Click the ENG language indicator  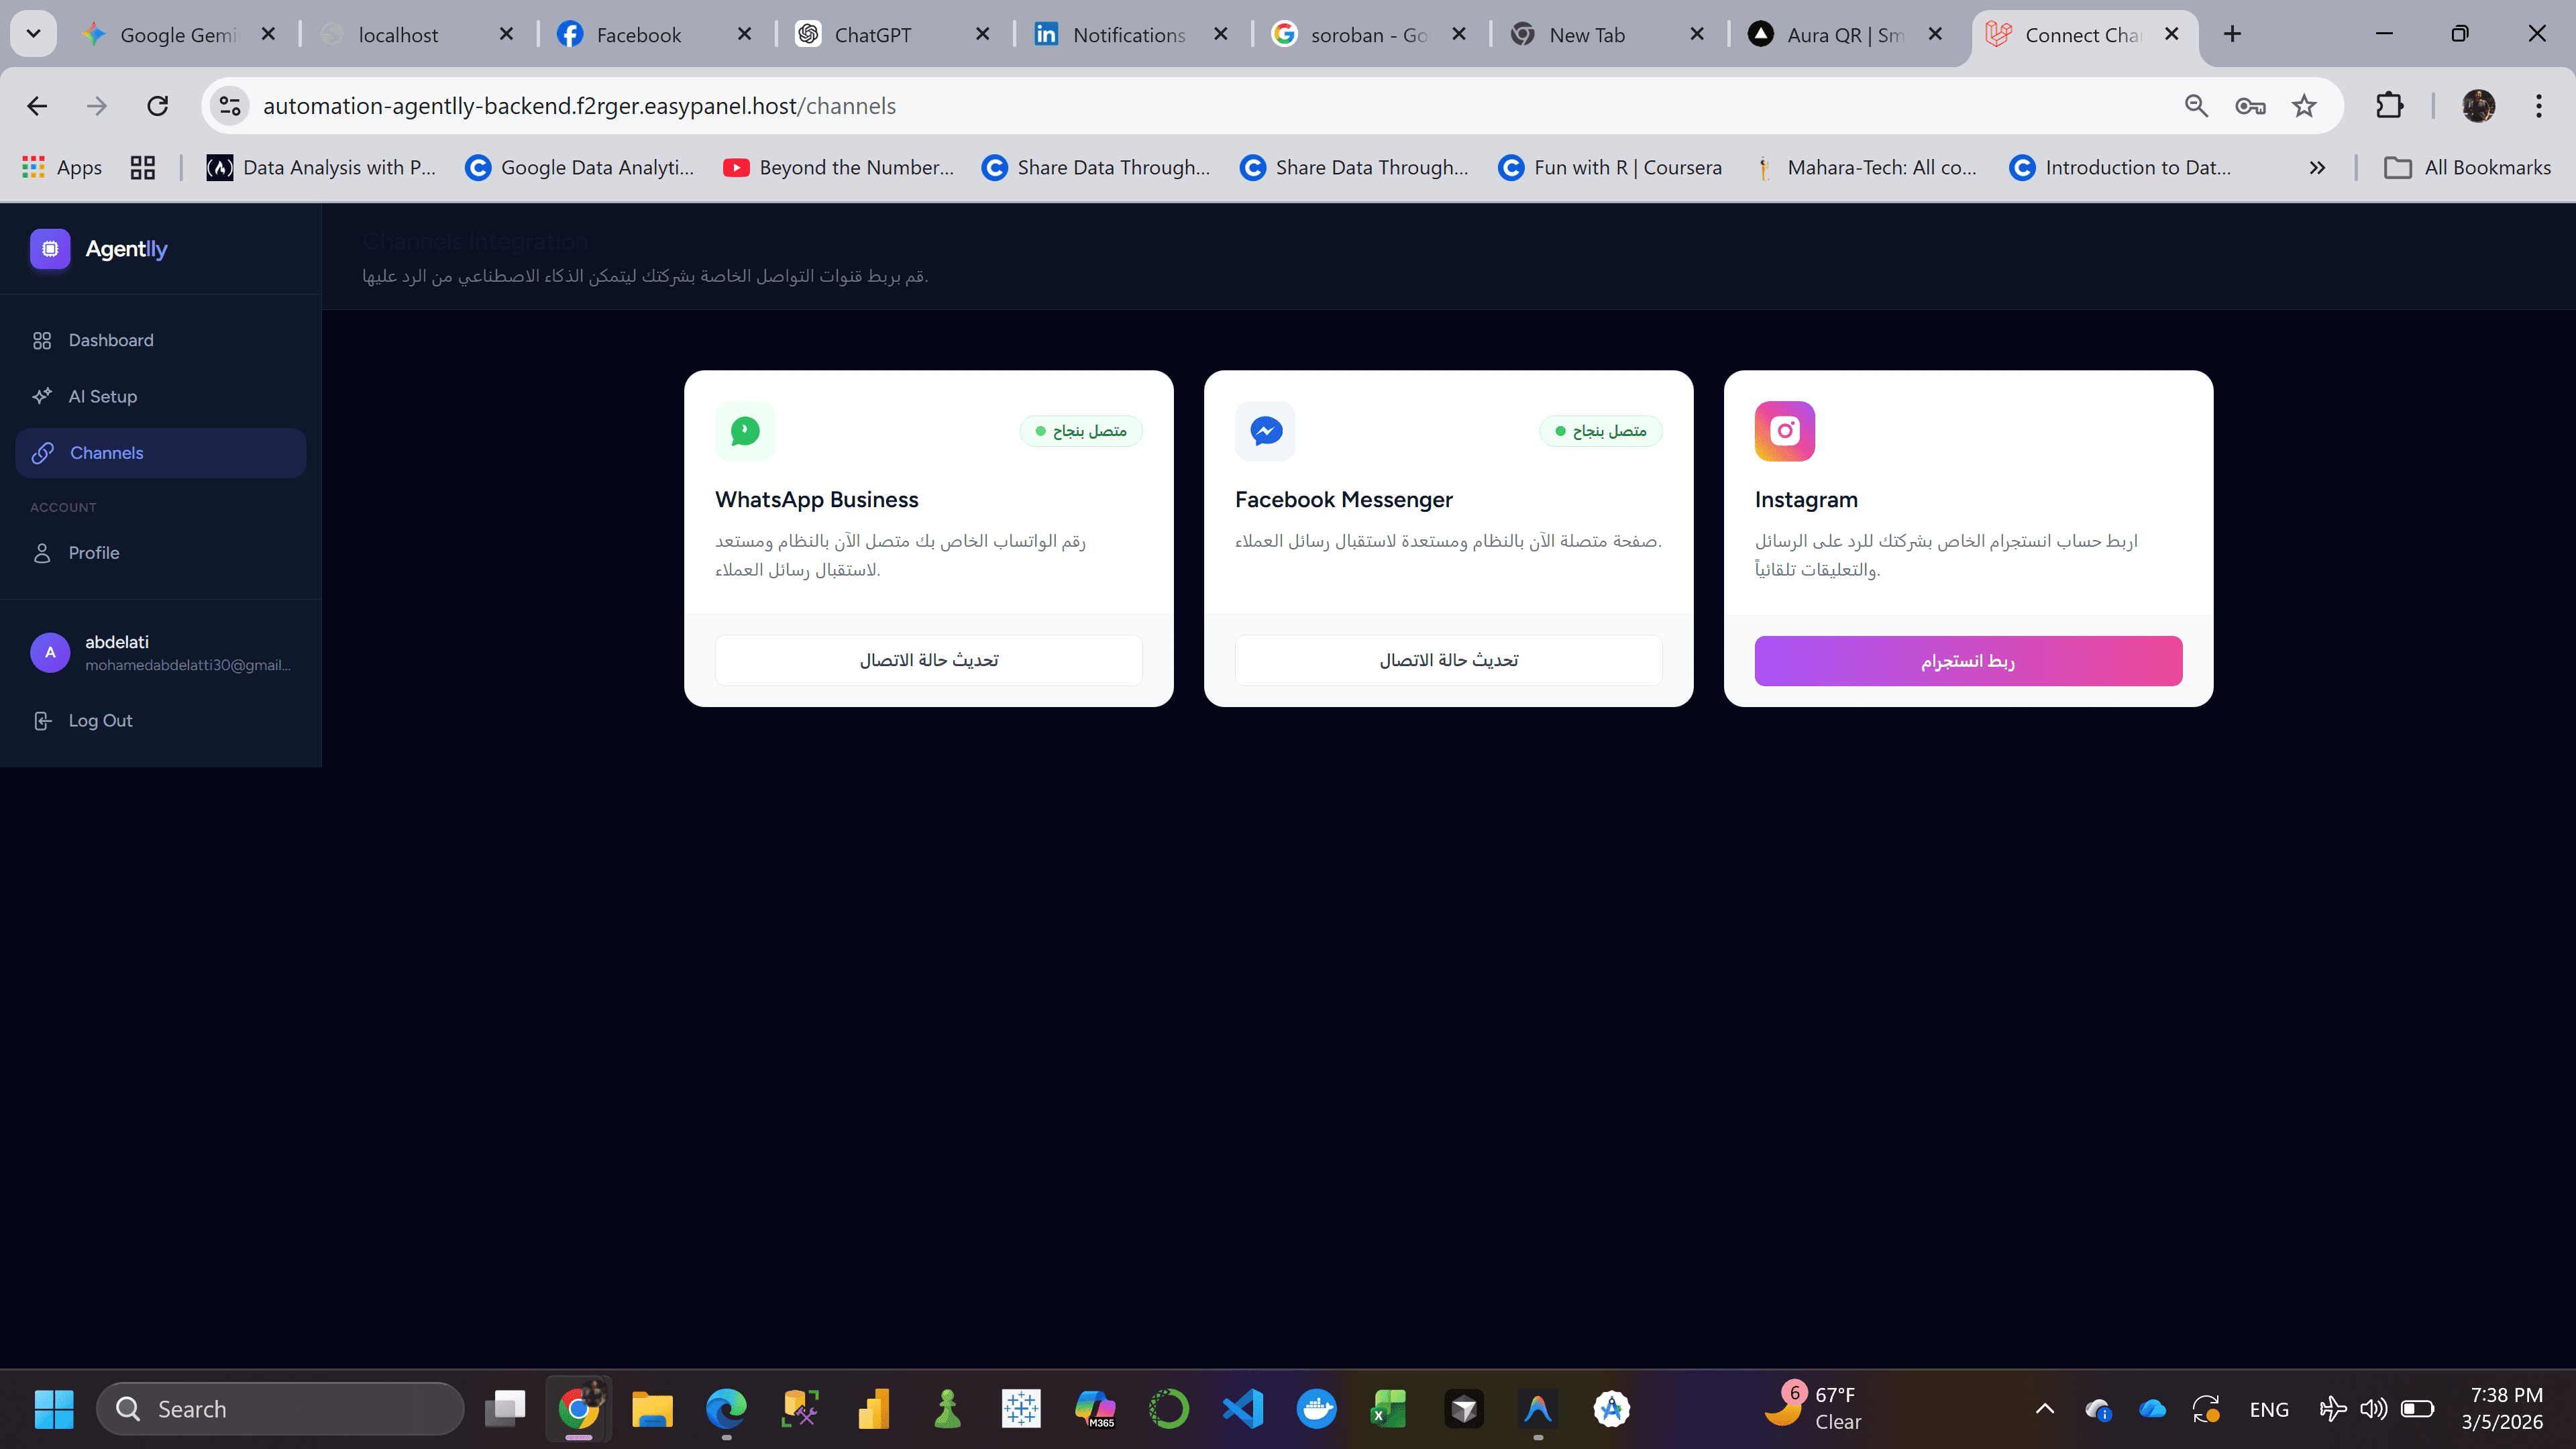coord(2269,1410)
